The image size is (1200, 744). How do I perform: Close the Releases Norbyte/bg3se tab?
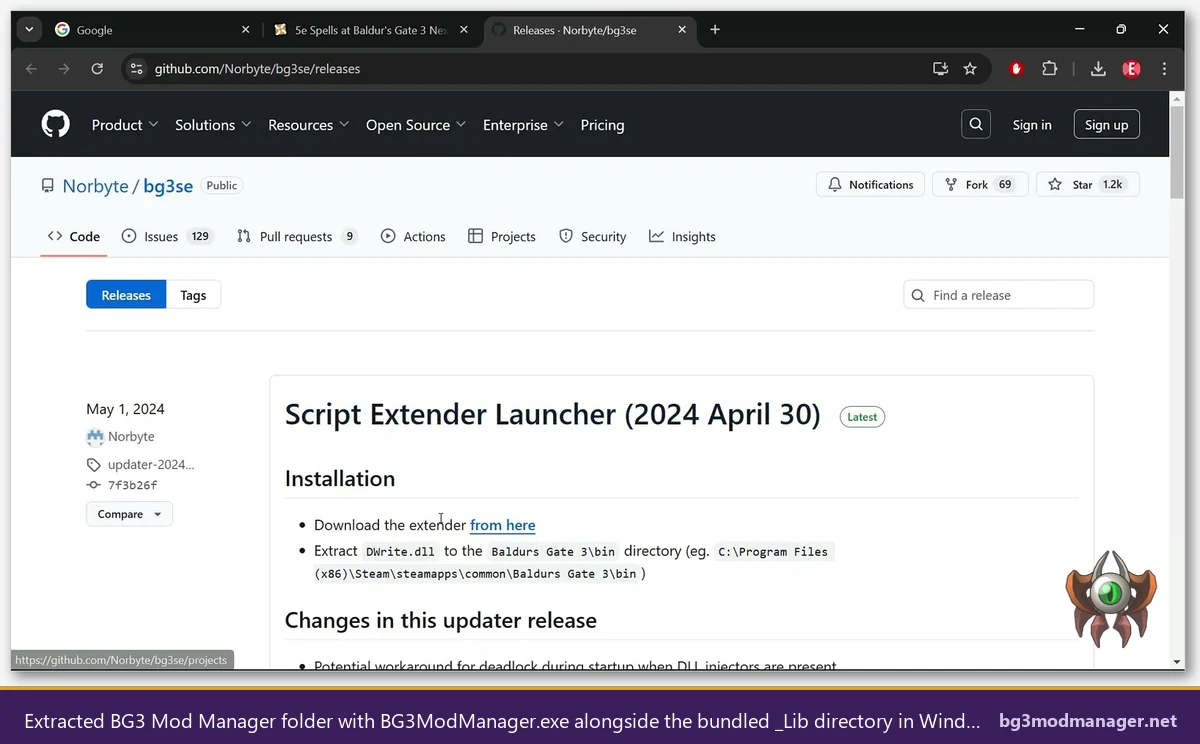(683, 30)
